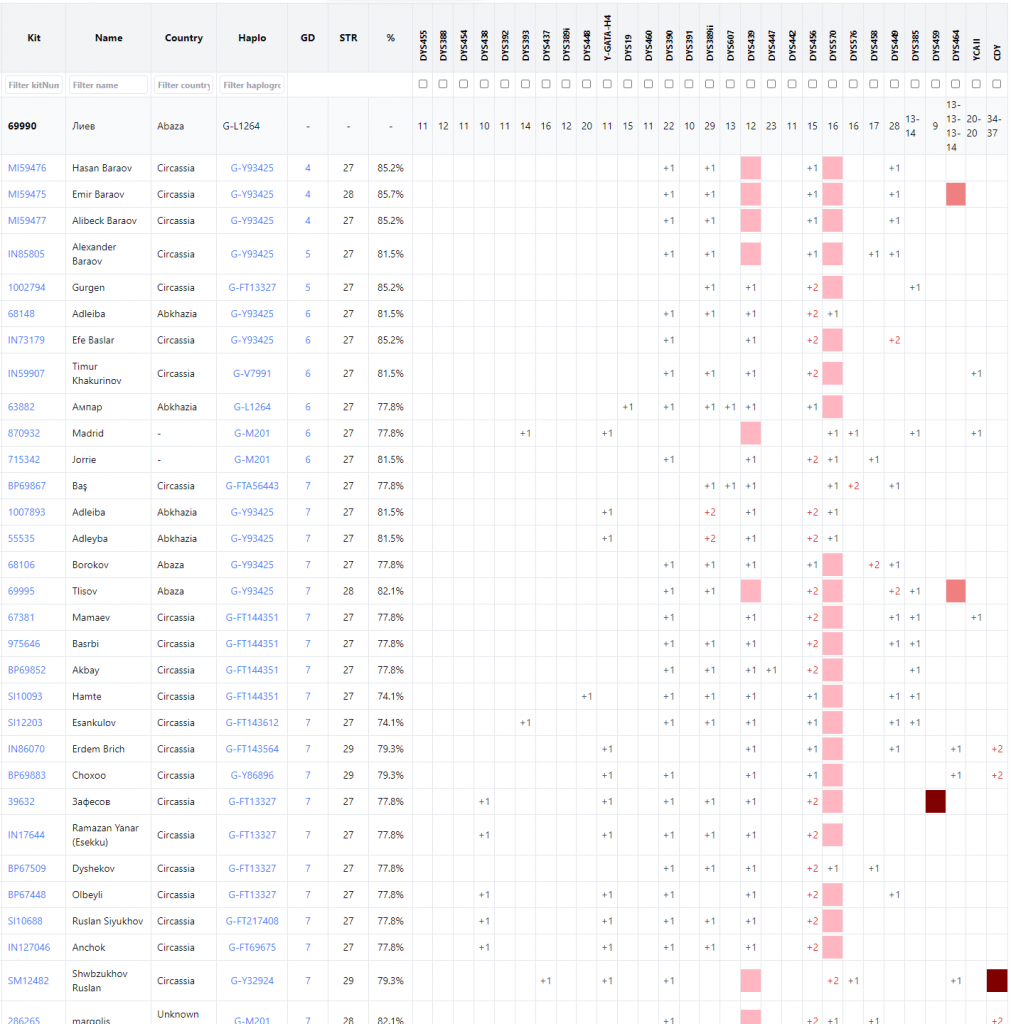Enable the DYS439 column checkbox

(x=751, y=85)
